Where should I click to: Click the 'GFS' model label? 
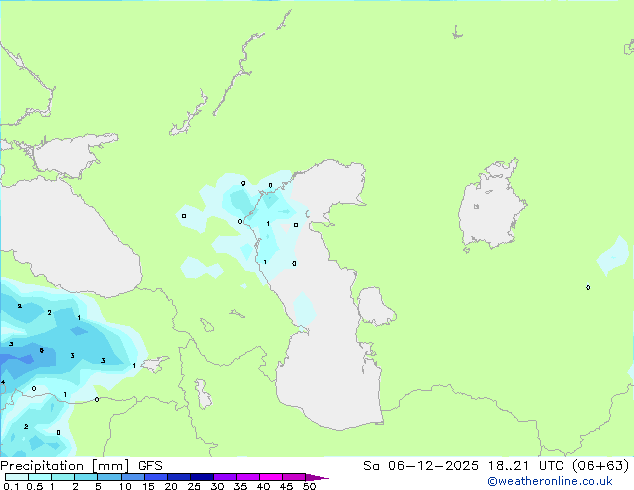150,466
